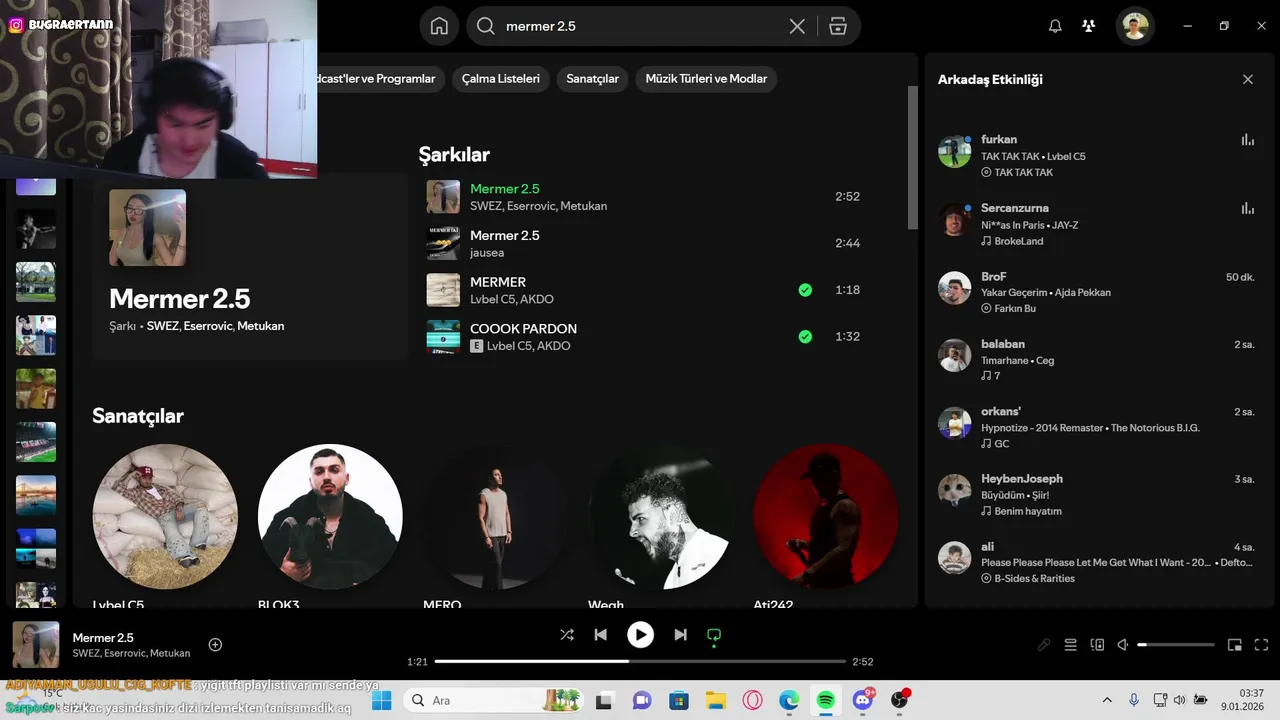Screen dimensions: 1280x720
Task: Expand hidden system tray icons chevron
Action: (x=1107, y=700)
